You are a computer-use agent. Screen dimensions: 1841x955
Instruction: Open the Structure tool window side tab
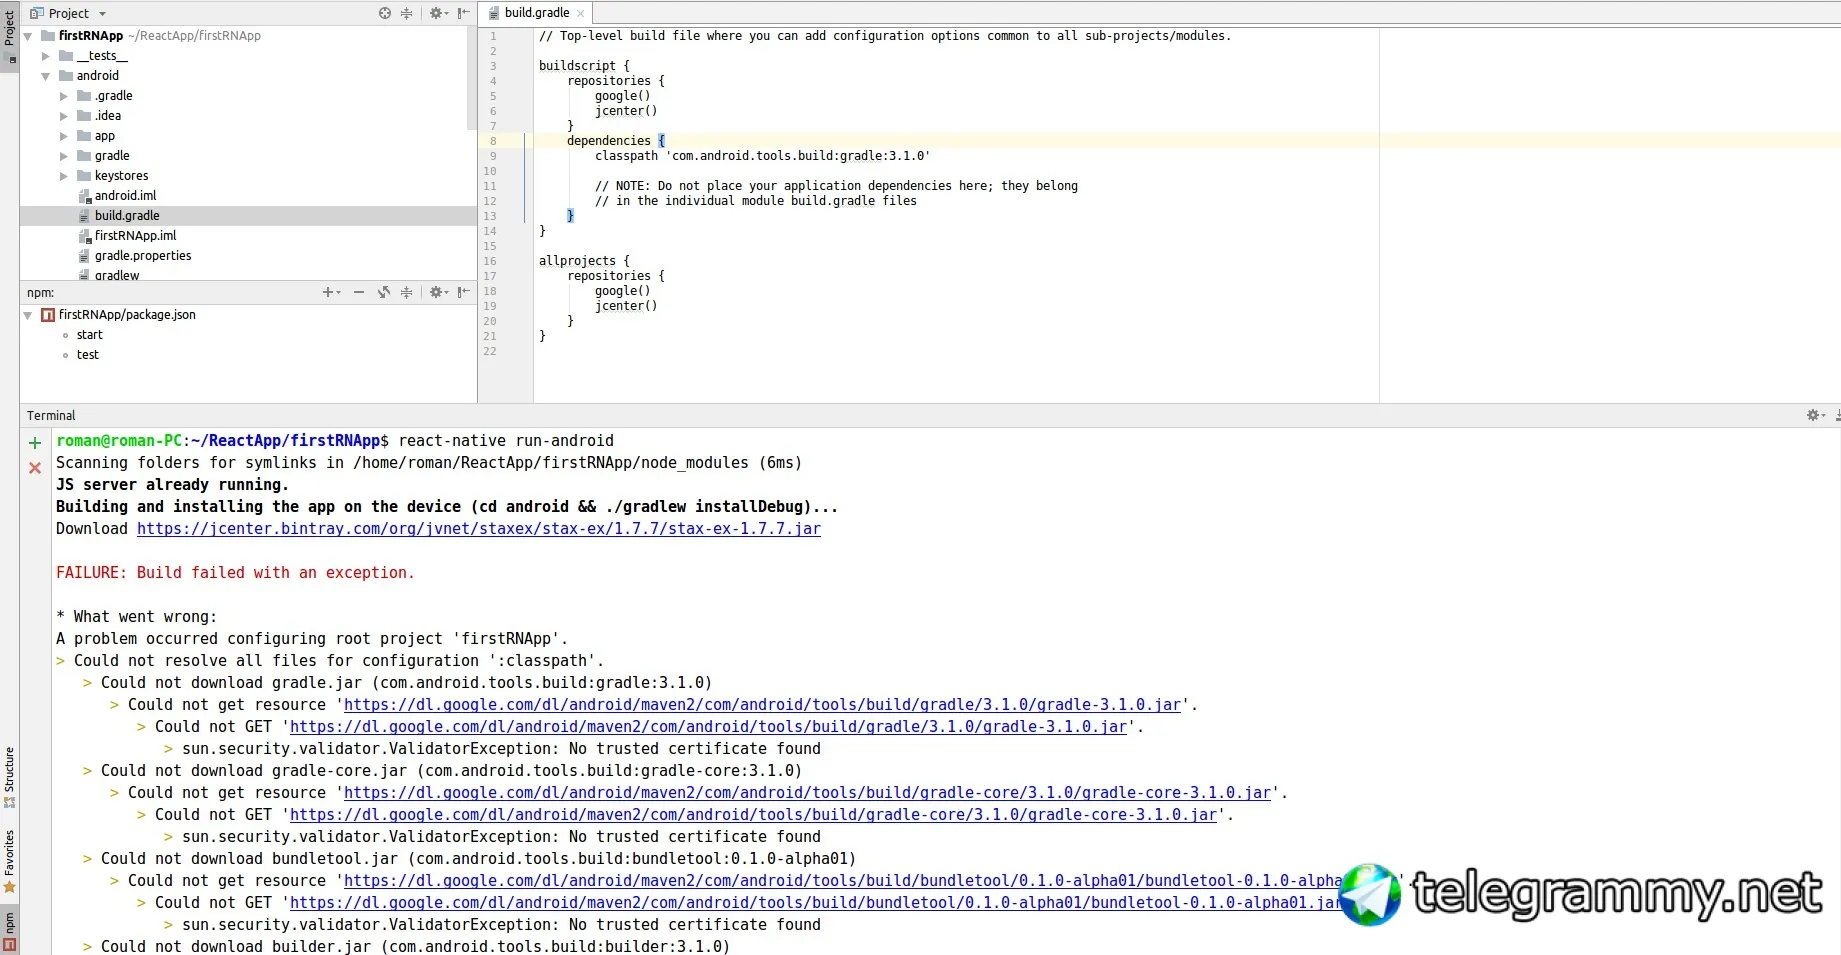(9, 778)
